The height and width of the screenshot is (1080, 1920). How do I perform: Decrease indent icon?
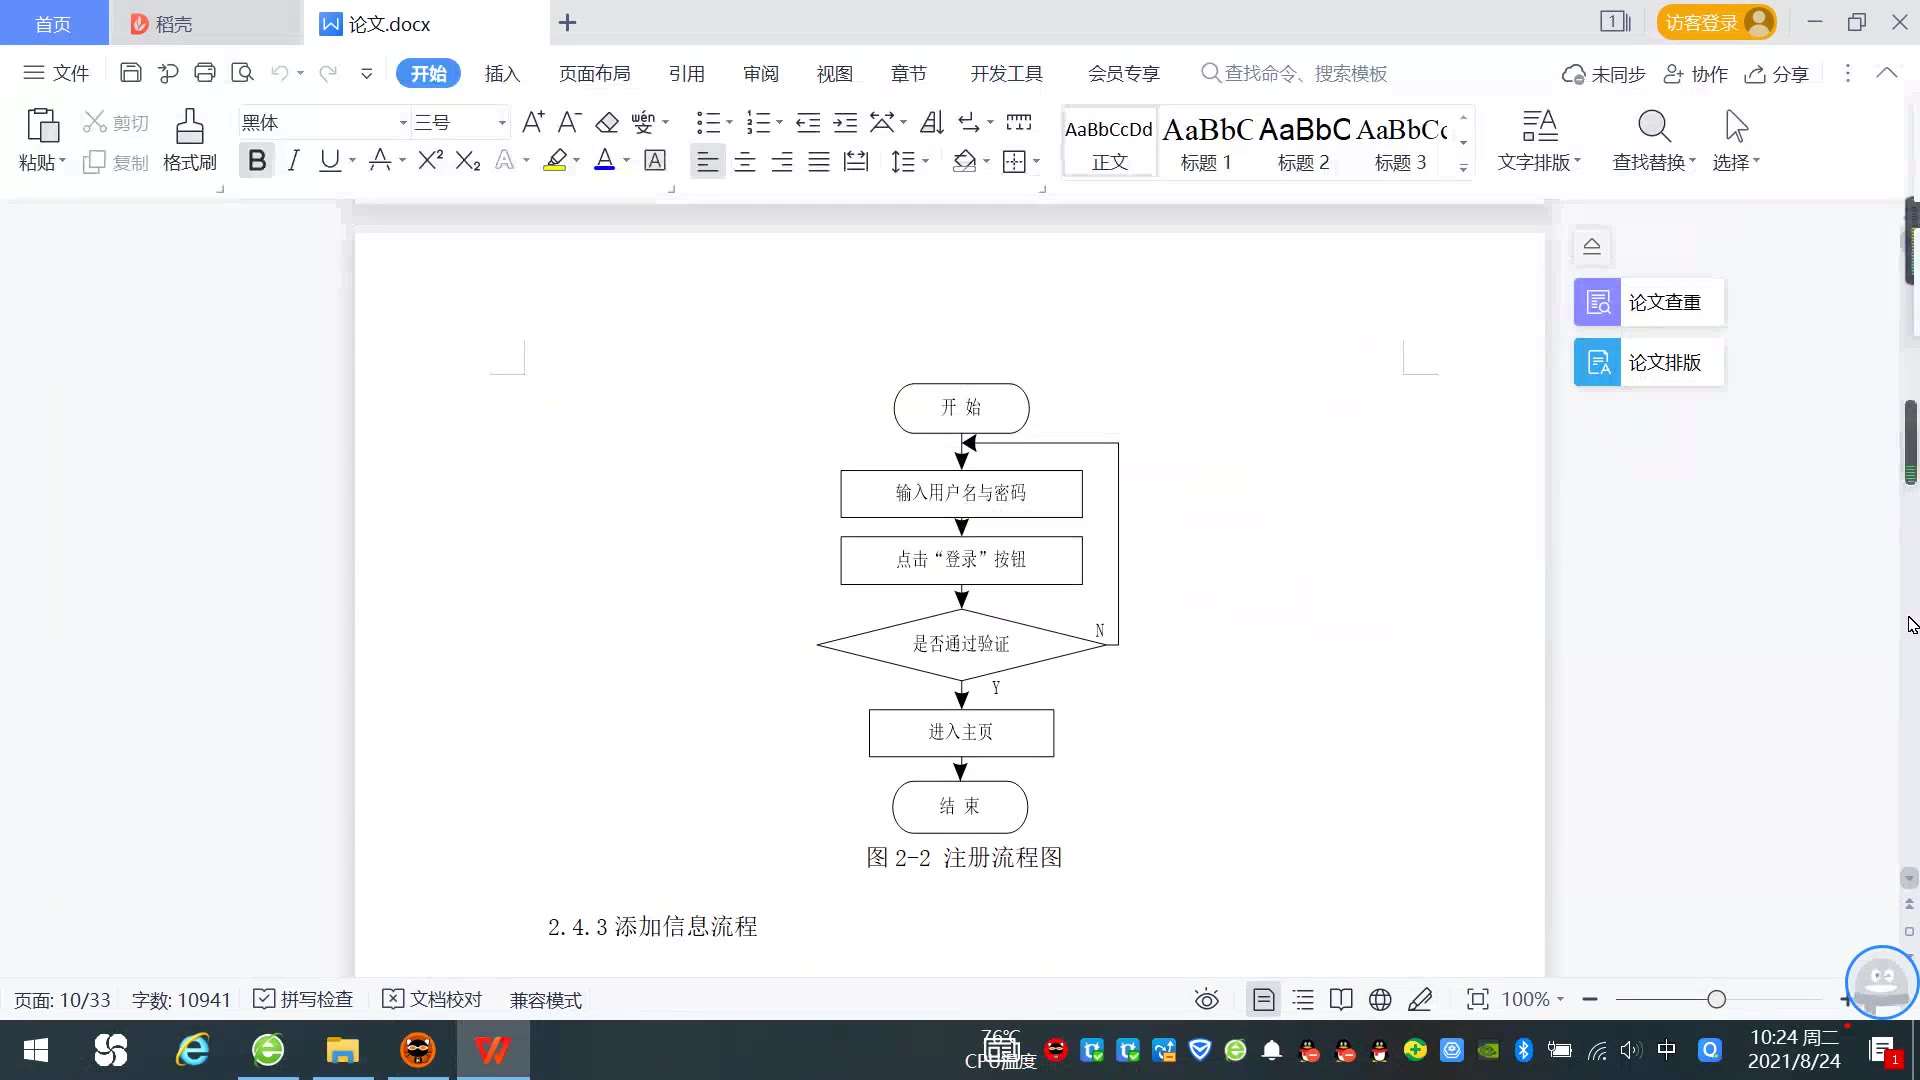coord(808,122)
